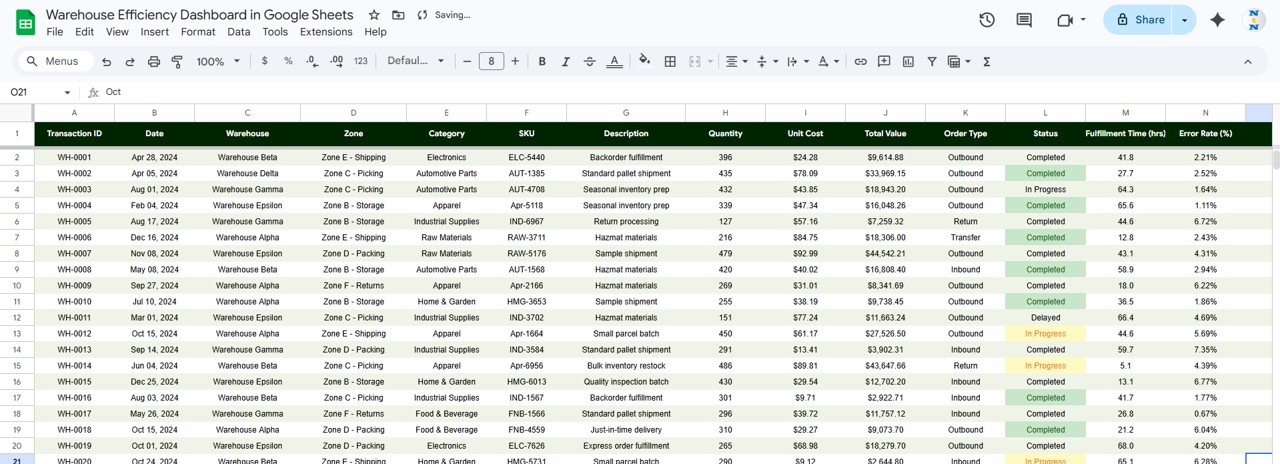Insert a comment from the toolbar
1280x464 pixels.
[x=884, y=61]
